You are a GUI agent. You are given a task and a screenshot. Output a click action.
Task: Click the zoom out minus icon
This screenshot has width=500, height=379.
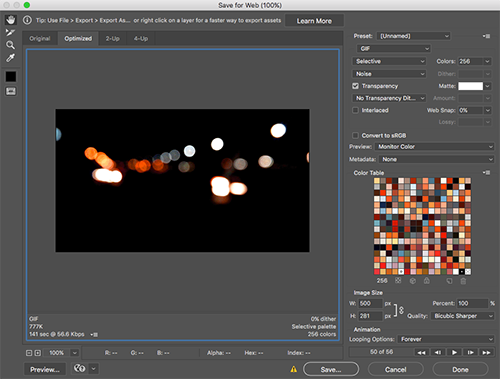[29, 353]
